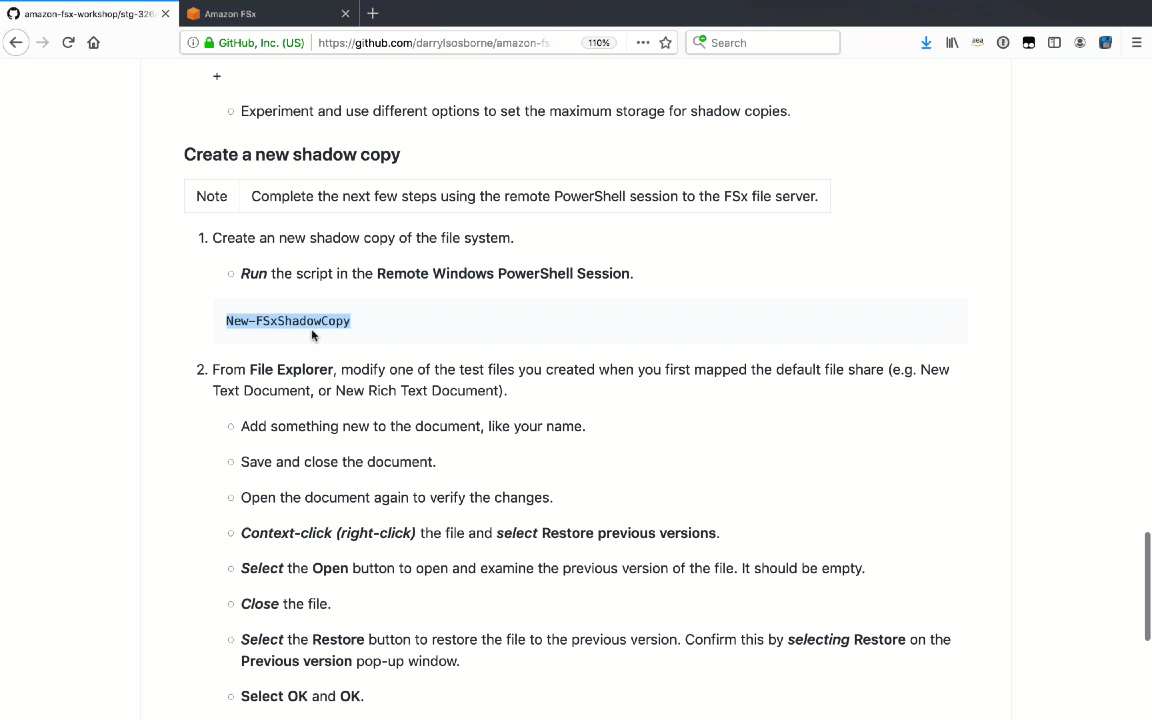Focus the browser Search field

pyautogui.click(x=763, y=43)
